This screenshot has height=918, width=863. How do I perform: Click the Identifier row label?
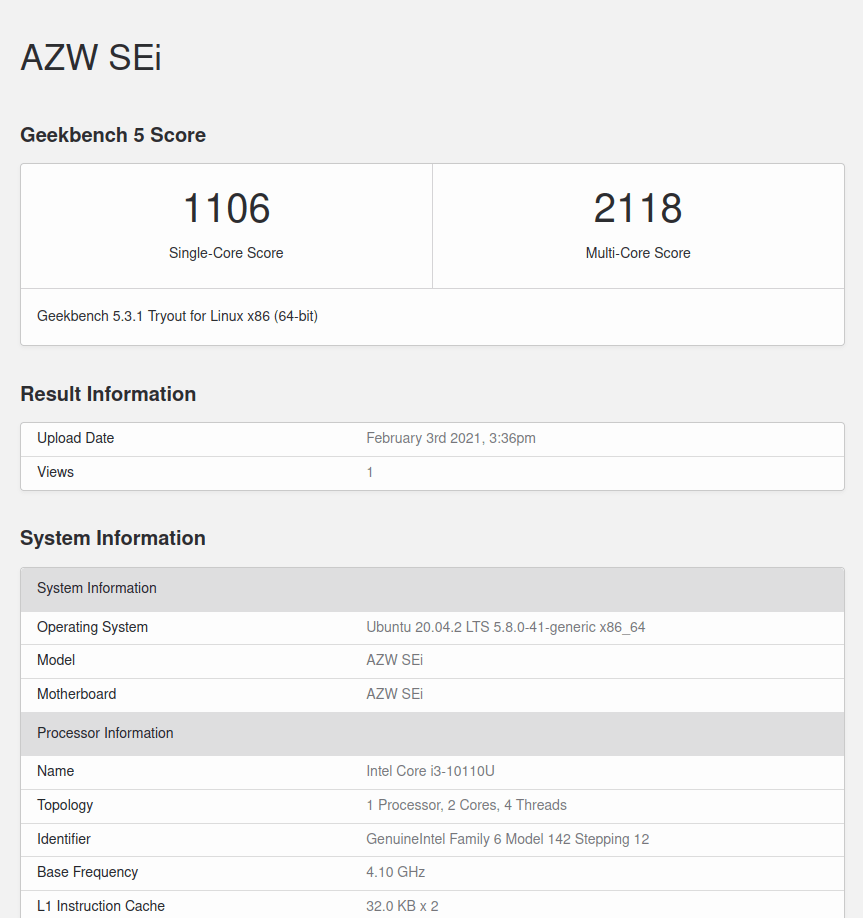[64, 839]
